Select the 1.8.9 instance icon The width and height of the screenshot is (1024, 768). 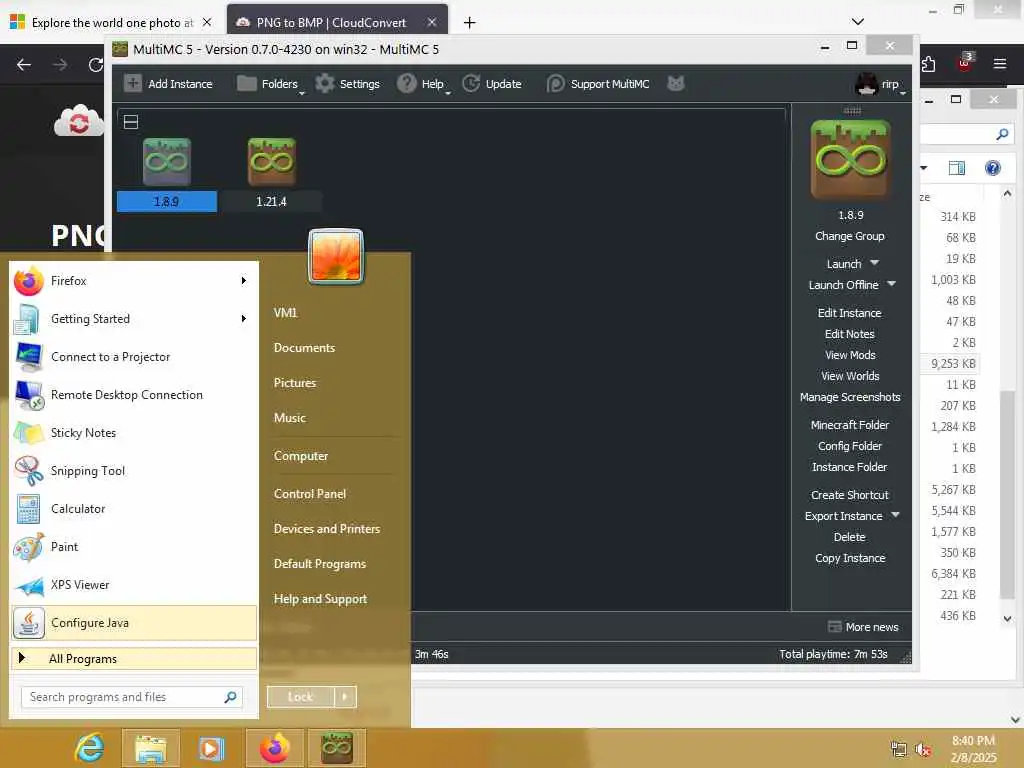(x=167, y=162)
